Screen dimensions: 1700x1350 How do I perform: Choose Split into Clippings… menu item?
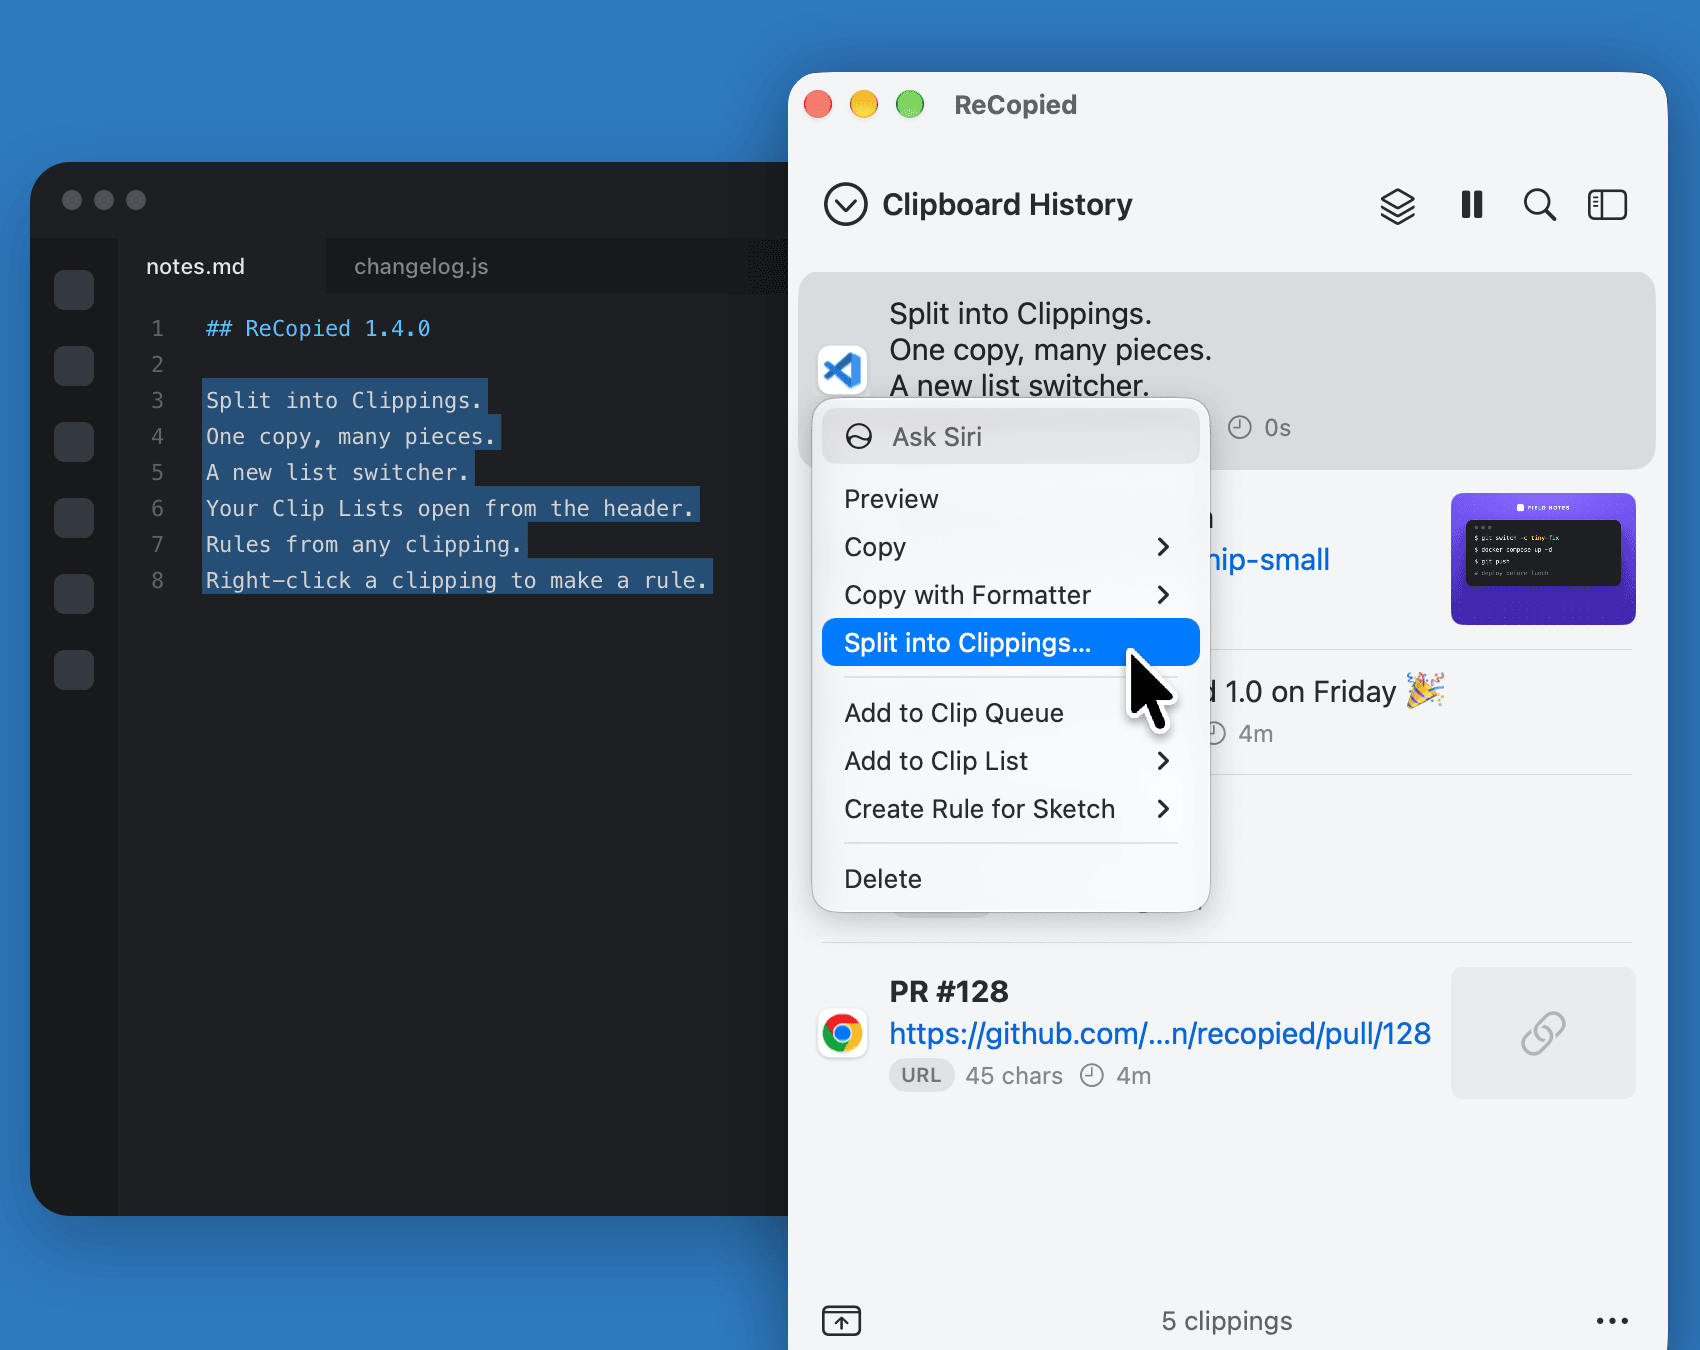pos(1010,643)
